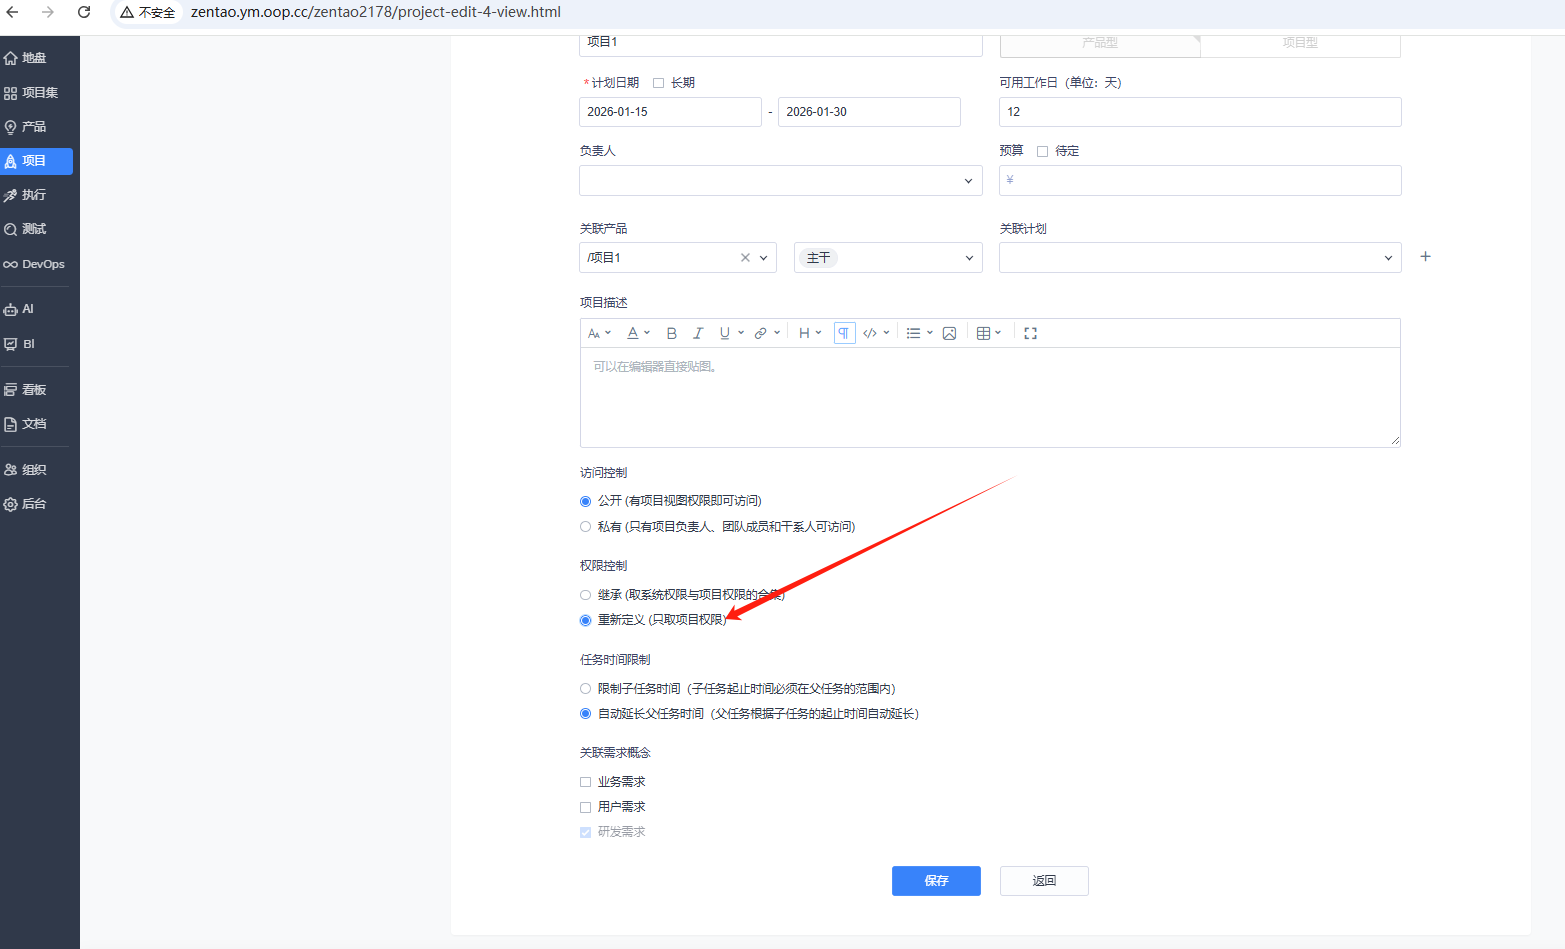This screenshot has width=1565, height=949.
Task: Check the 业务需求 checkbox
Action: click(586, 782)
